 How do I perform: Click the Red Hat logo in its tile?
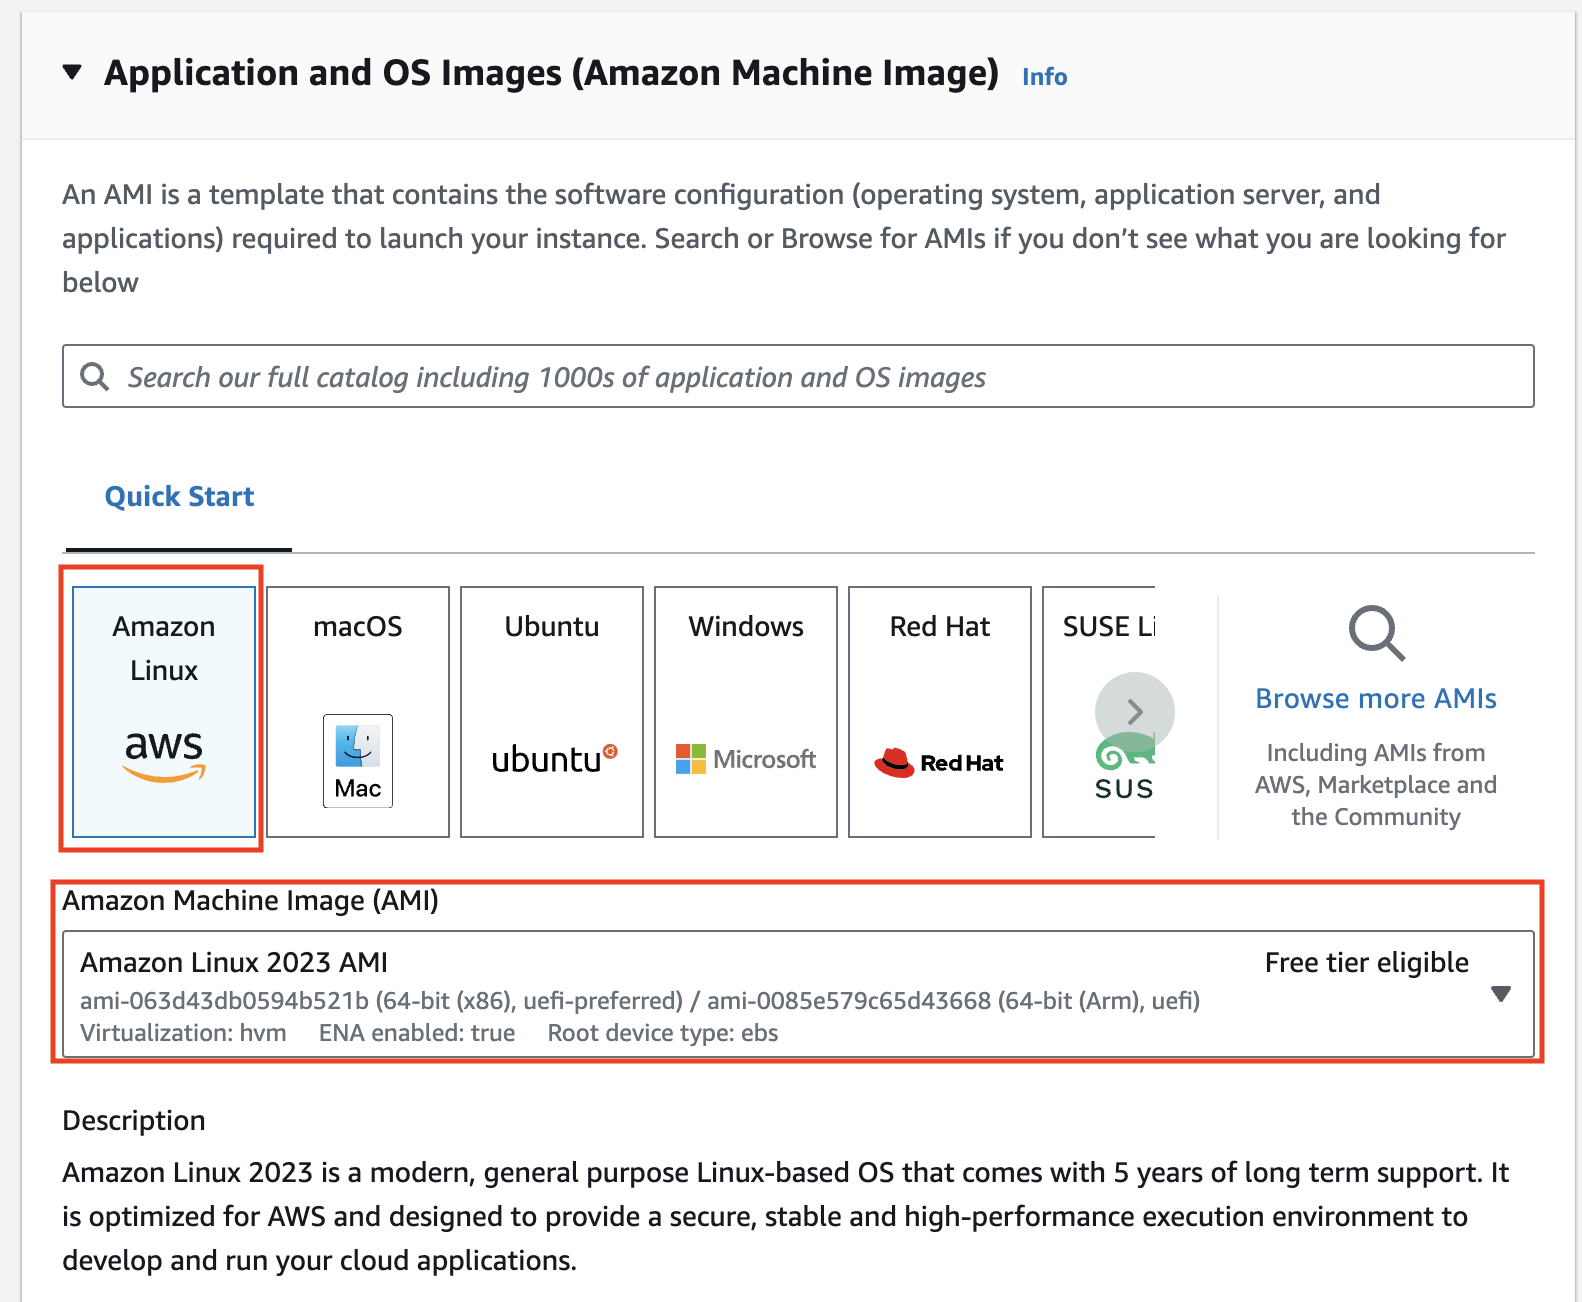pos(939,762)
